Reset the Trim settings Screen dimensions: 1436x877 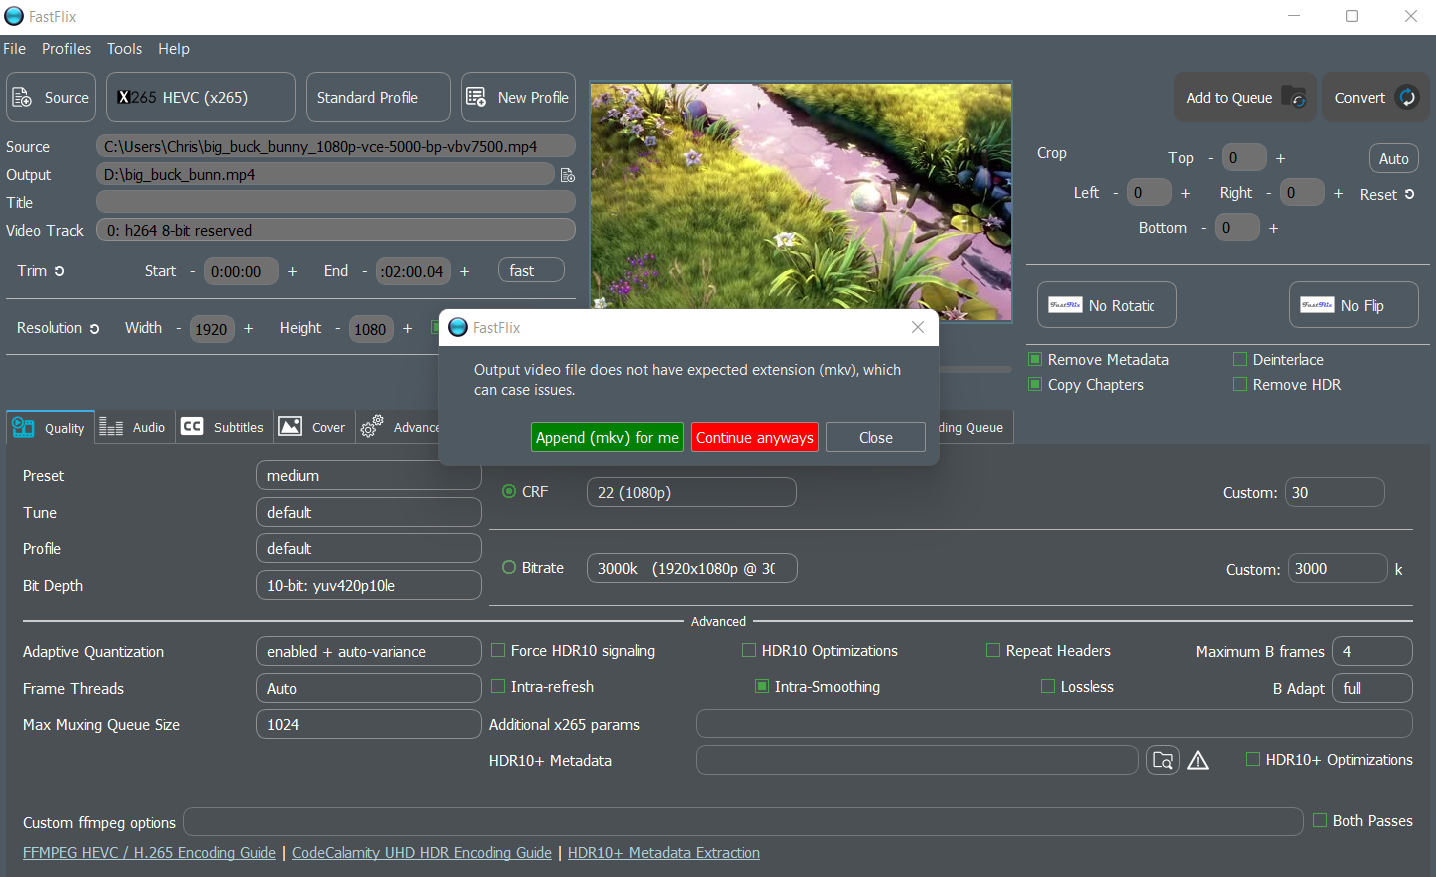pos(58,270)
